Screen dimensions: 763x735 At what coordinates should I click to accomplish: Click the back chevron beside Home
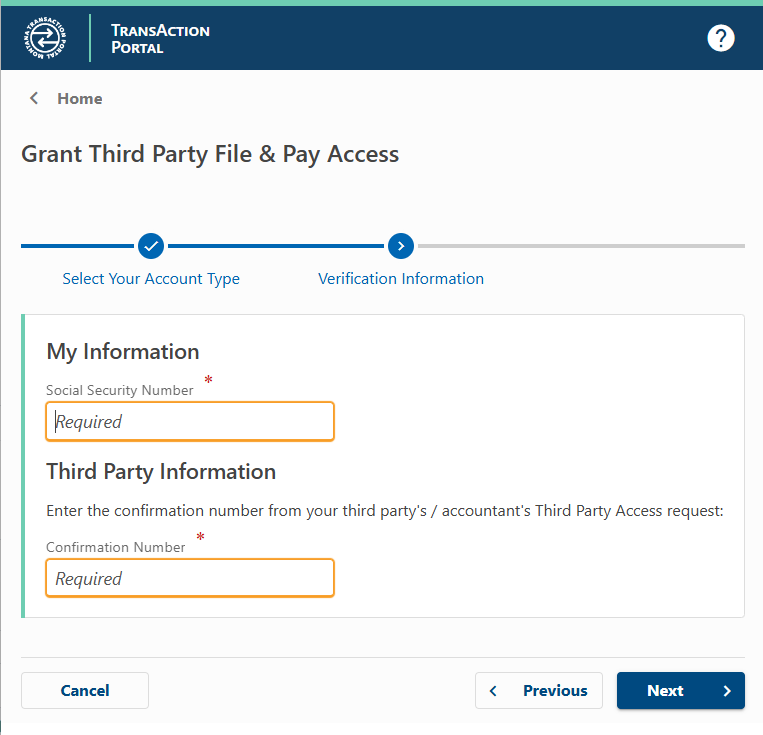(x=34, y=98)
